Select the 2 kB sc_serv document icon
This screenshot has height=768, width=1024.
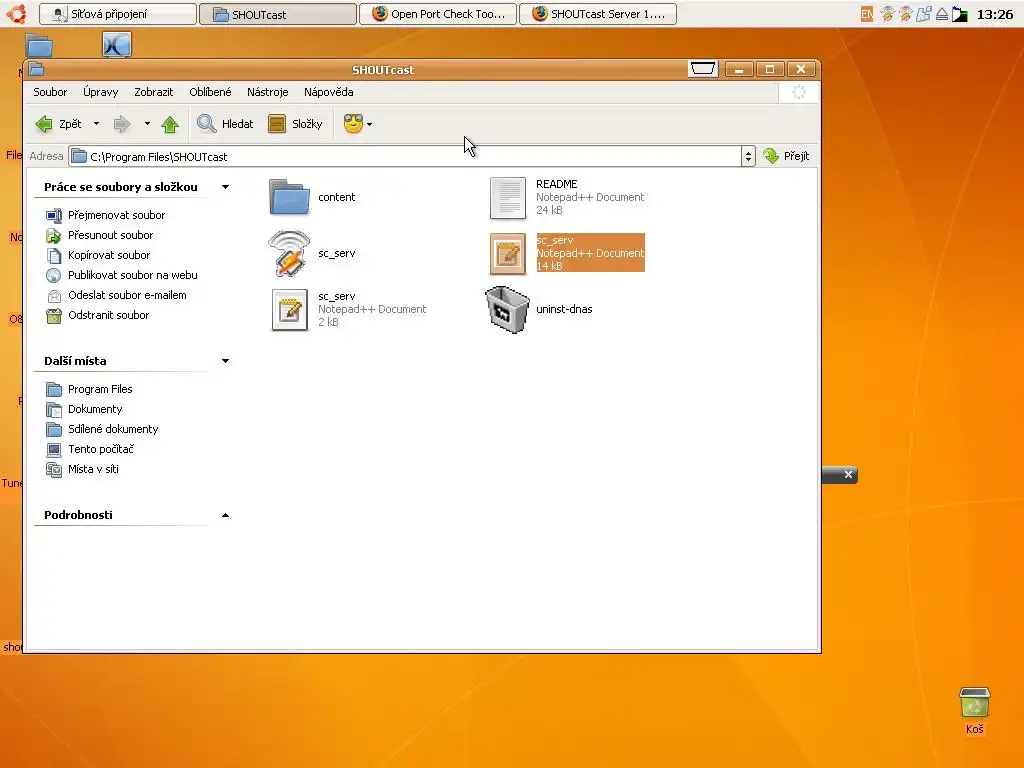pyautogui.click(x=289, y=310)
